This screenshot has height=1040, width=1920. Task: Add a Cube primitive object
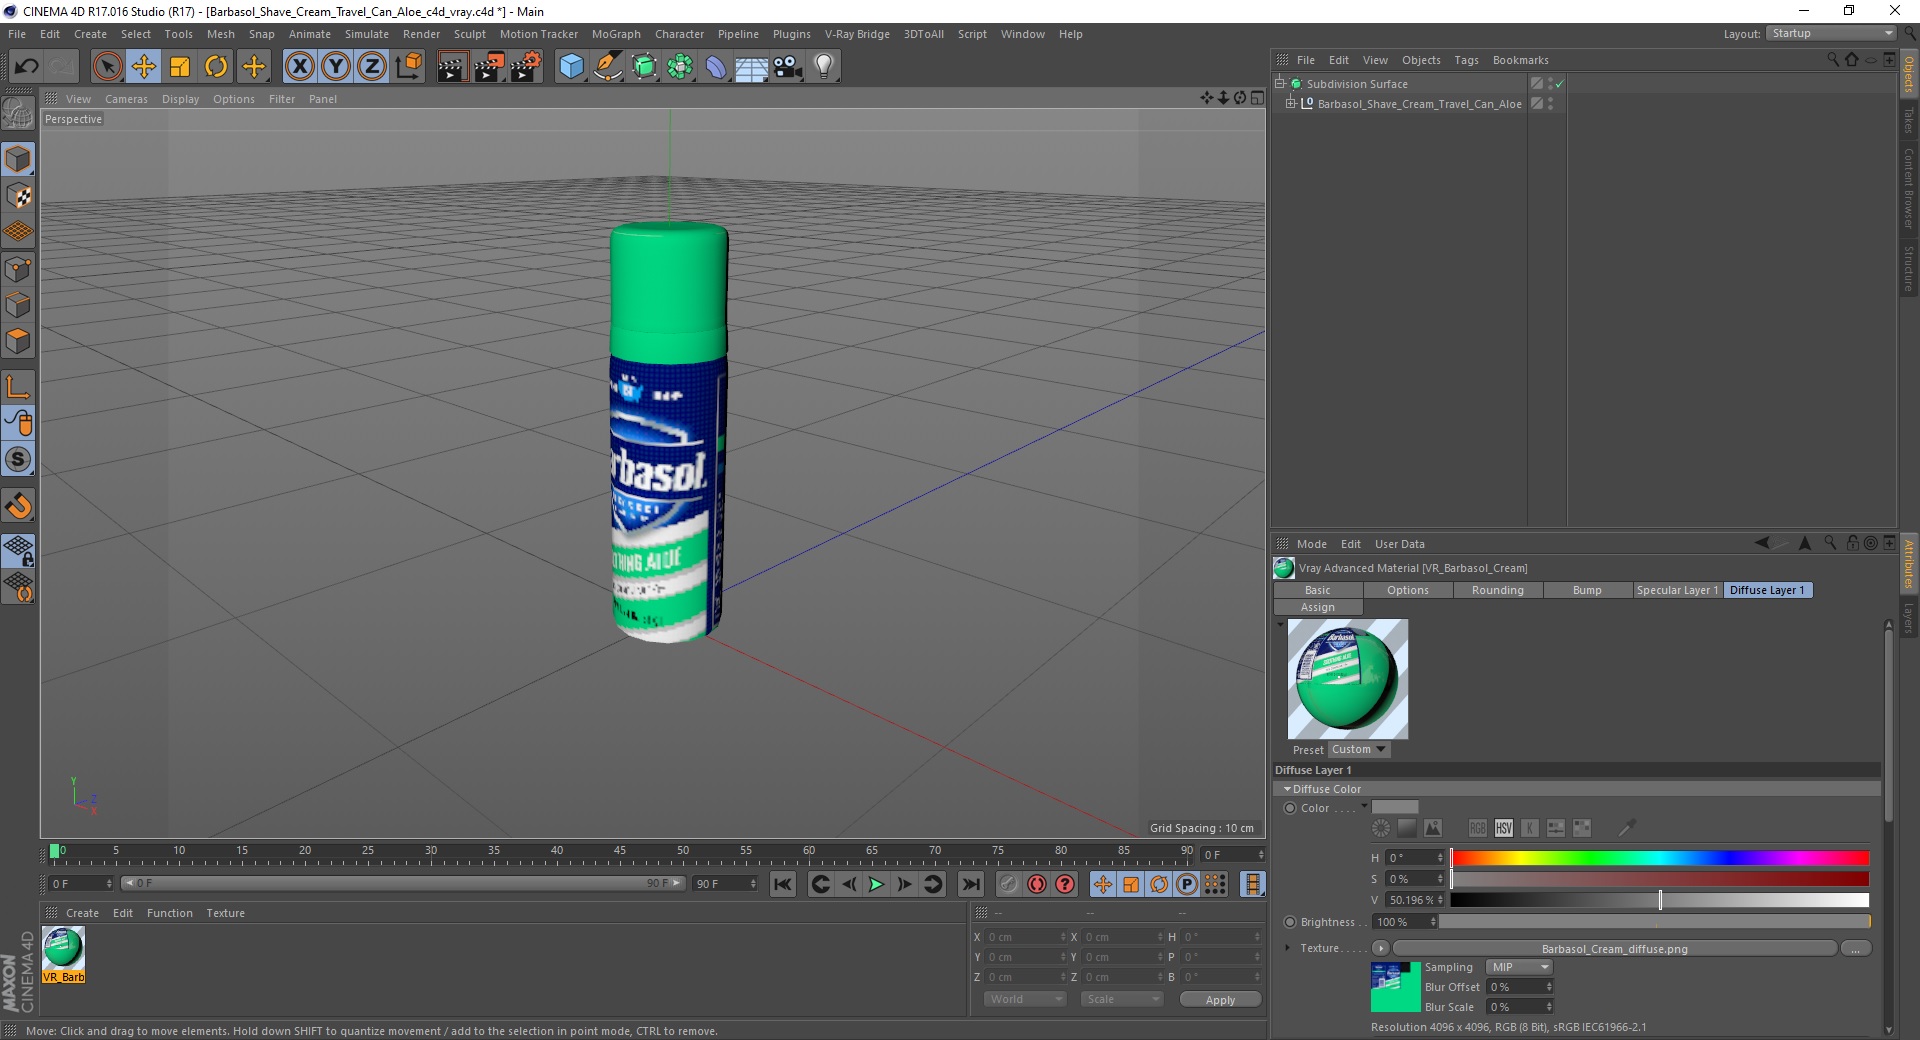pyautogui.click(x=571, y=67)
